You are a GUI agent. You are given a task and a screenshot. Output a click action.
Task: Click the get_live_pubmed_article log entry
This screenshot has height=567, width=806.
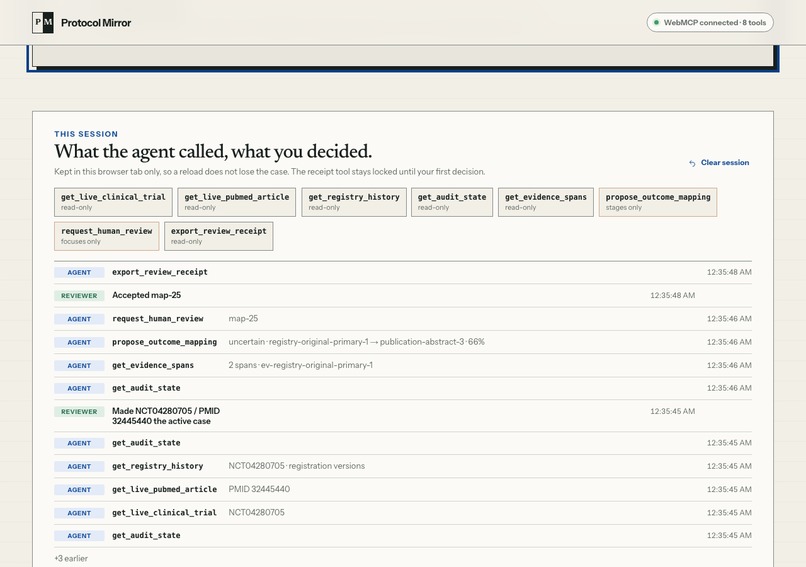coord(402,489)
